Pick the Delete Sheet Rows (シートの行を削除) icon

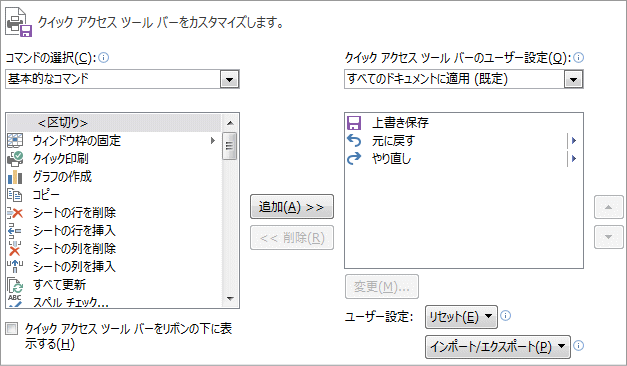coord(15,213)
